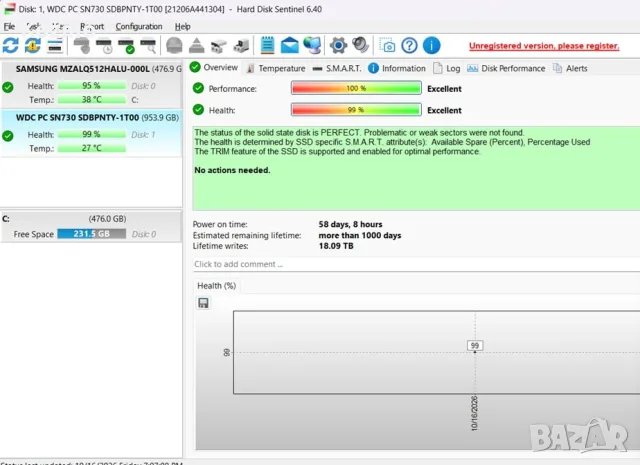640x465 pixels.
Task: Open the Alerts tab
Action: tap(570, 68)
